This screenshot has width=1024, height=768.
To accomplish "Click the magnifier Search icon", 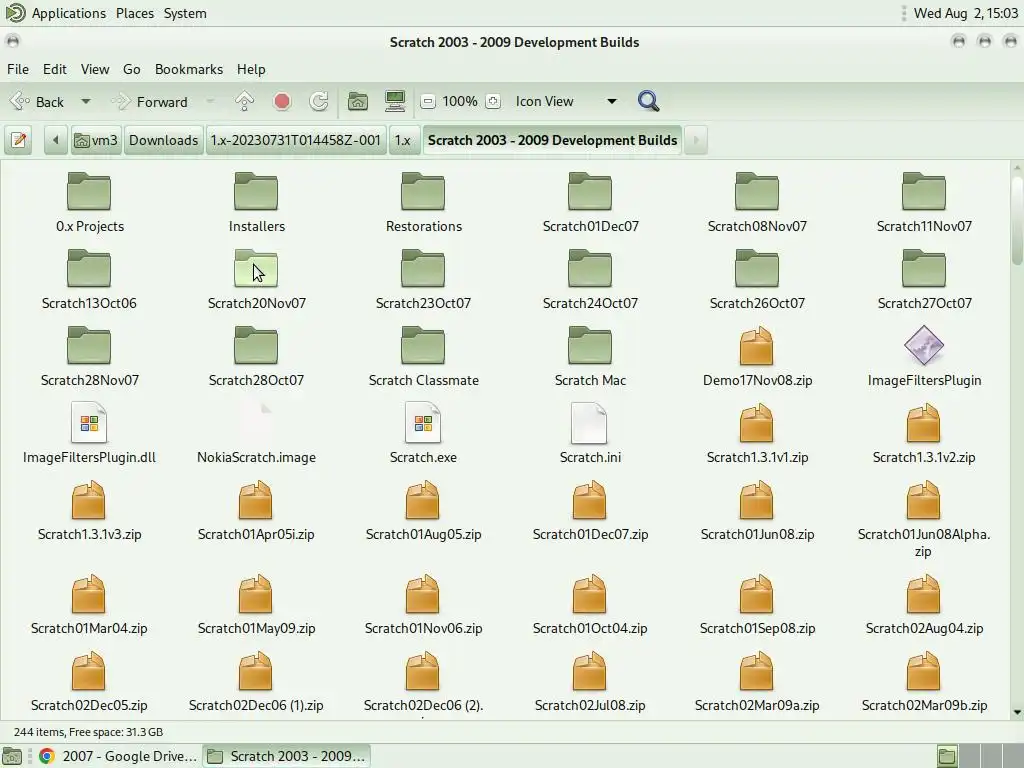I will [648, 101].
